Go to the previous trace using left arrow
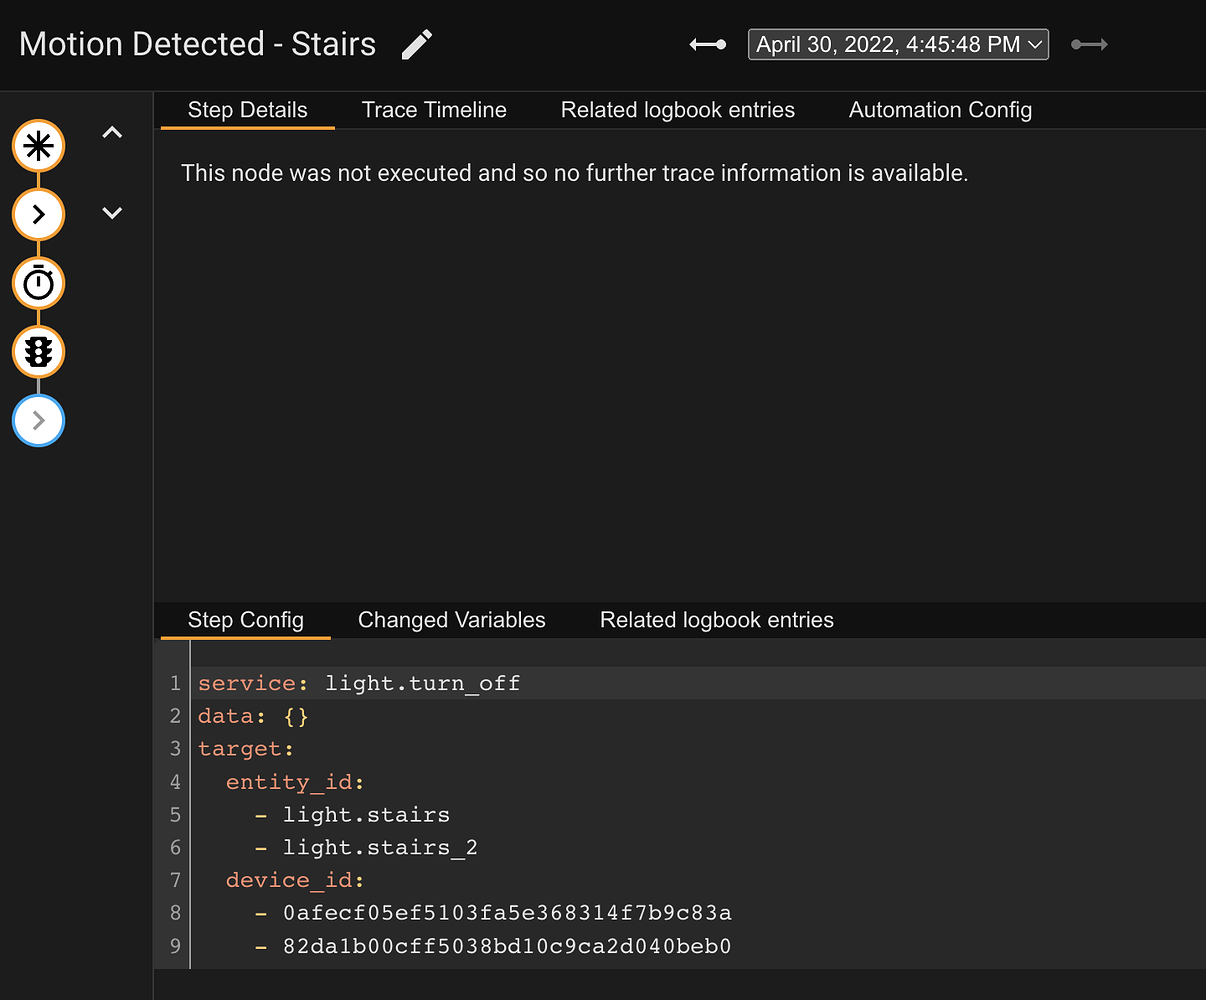This screenshot has width=1206, height=1000. point(708,45)
